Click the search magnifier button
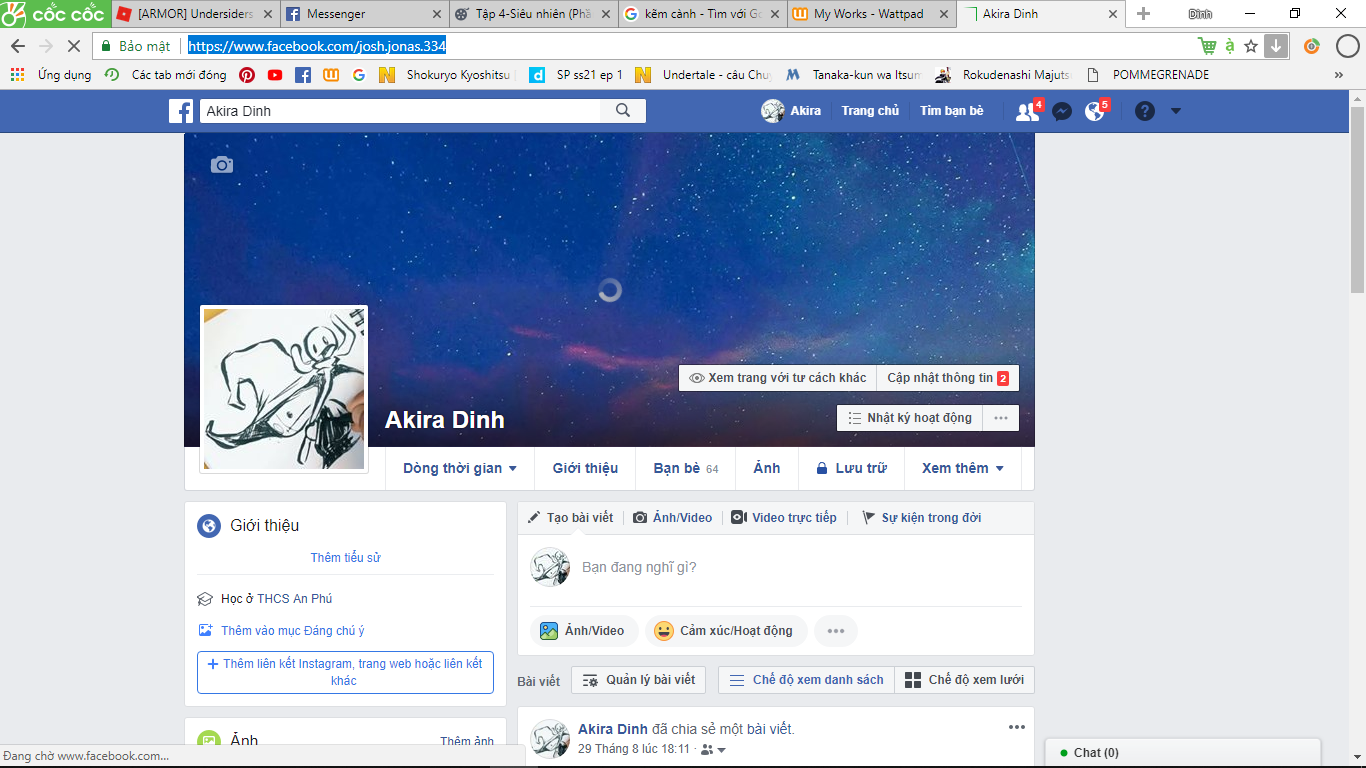This screenshot has height=768, width=1366. [x=623, y=111]
